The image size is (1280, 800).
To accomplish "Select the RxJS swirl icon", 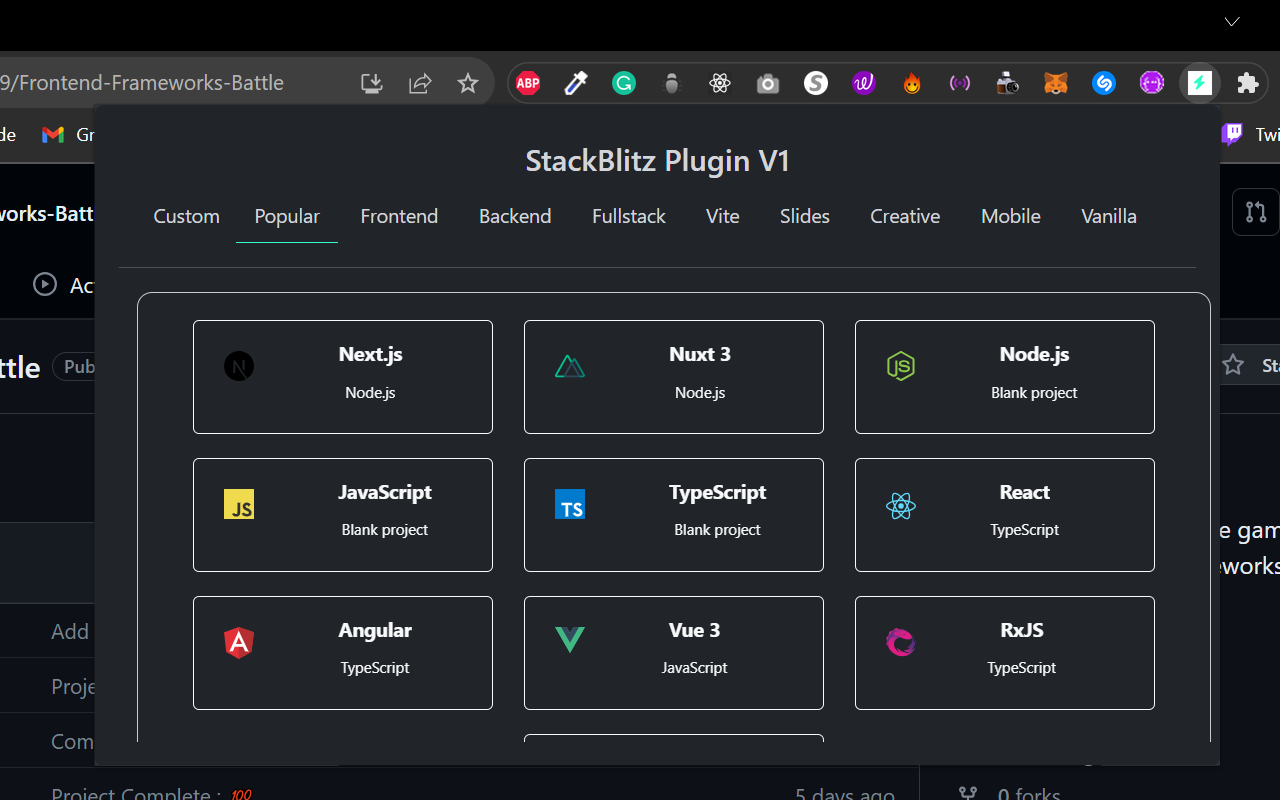I will [x=901, y=642].
